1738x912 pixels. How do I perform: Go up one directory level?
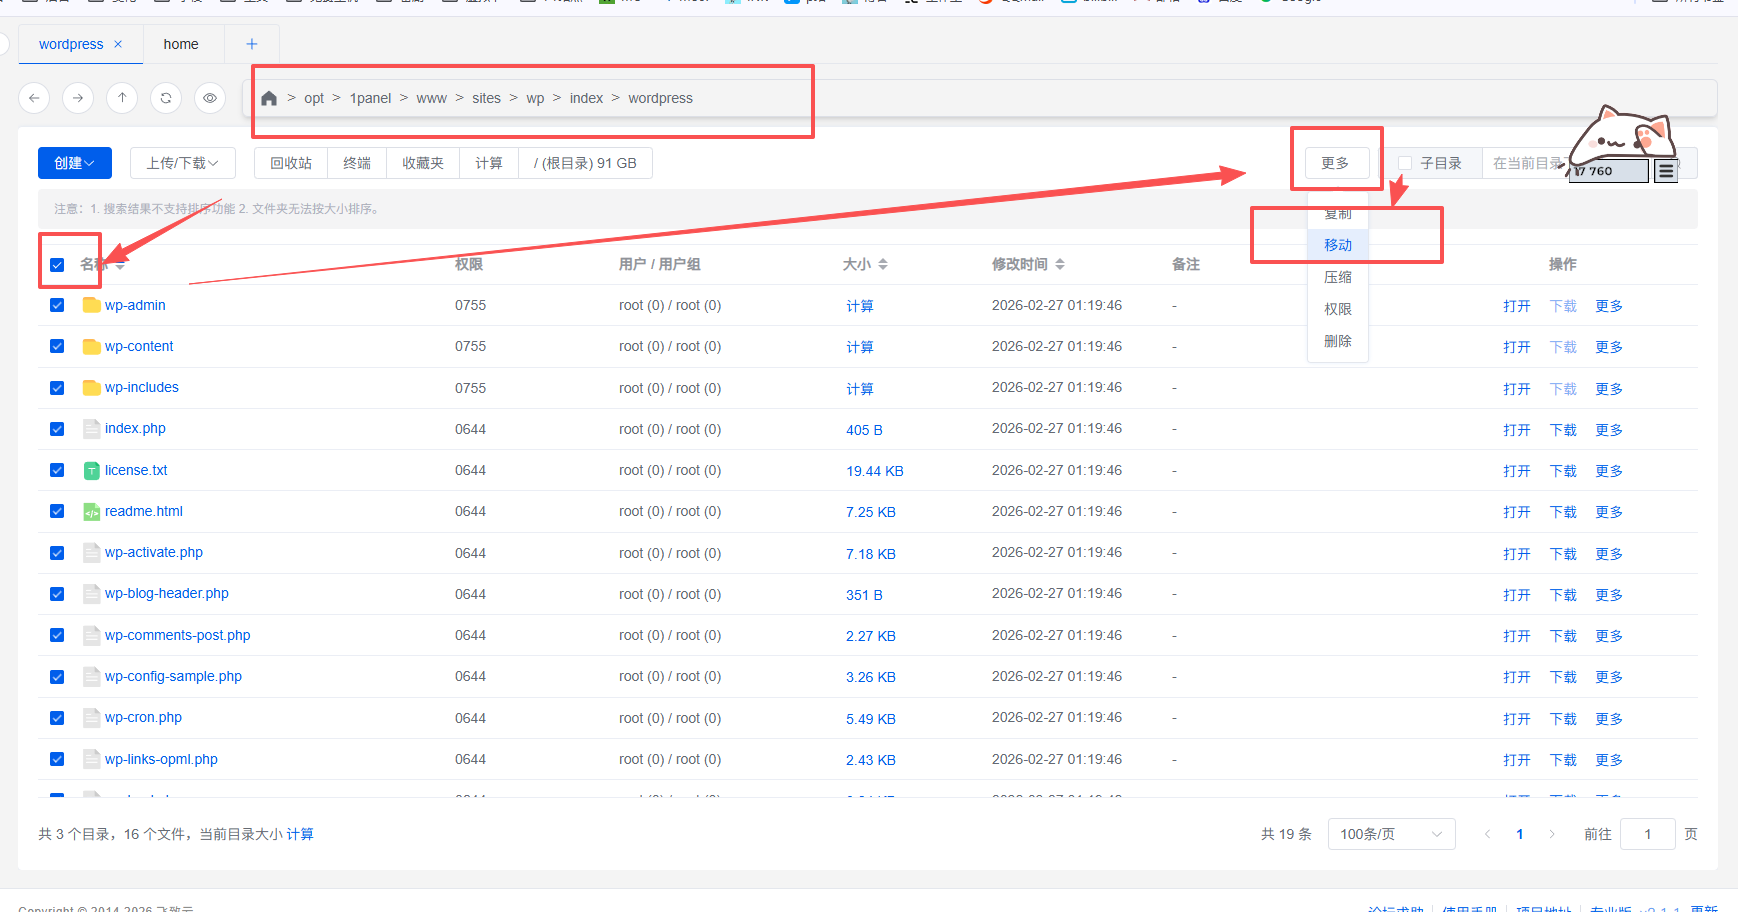tap(122, 98)
